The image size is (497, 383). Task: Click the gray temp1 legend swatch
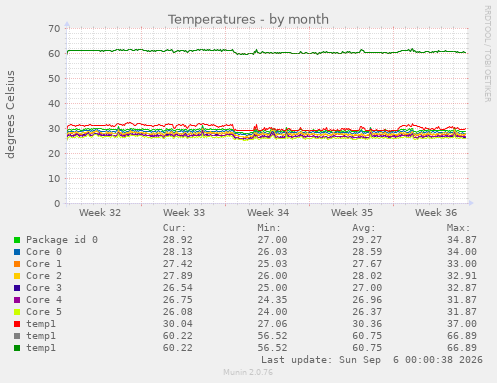click(x=17, y=336)
